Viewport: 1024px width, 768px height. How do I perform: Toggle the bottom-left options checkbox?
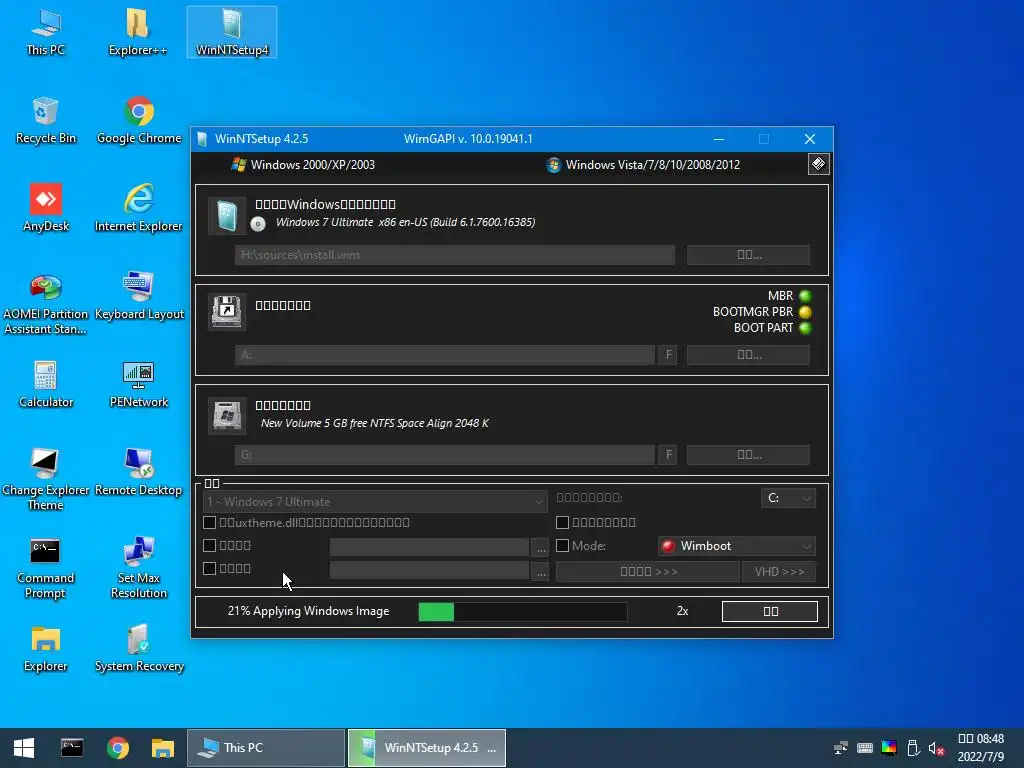(x=210, y=568)
